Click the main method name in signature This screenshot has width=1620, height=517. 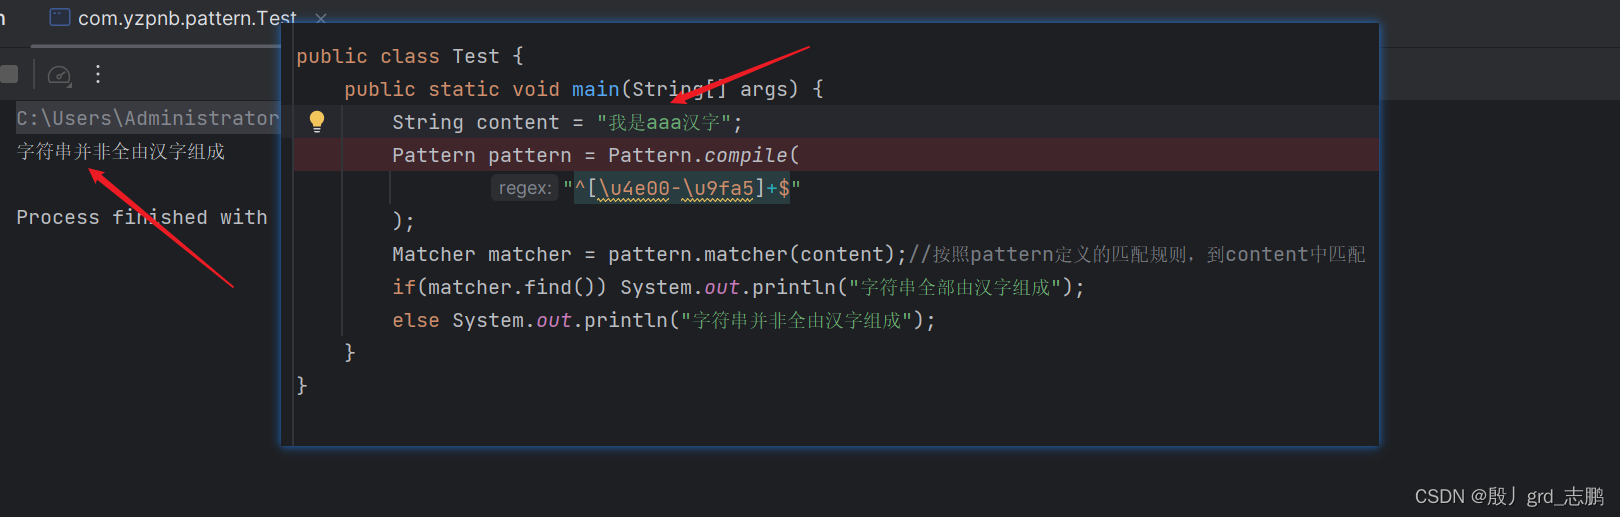point(595,89)
